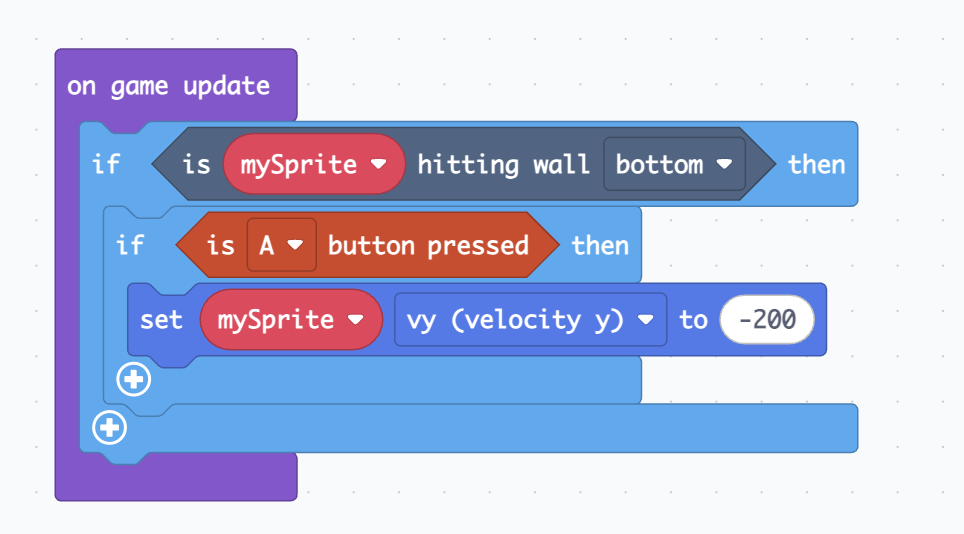The image size is (964, 534).
Task: Click the inner if keyword
Action: pos(130,245)
